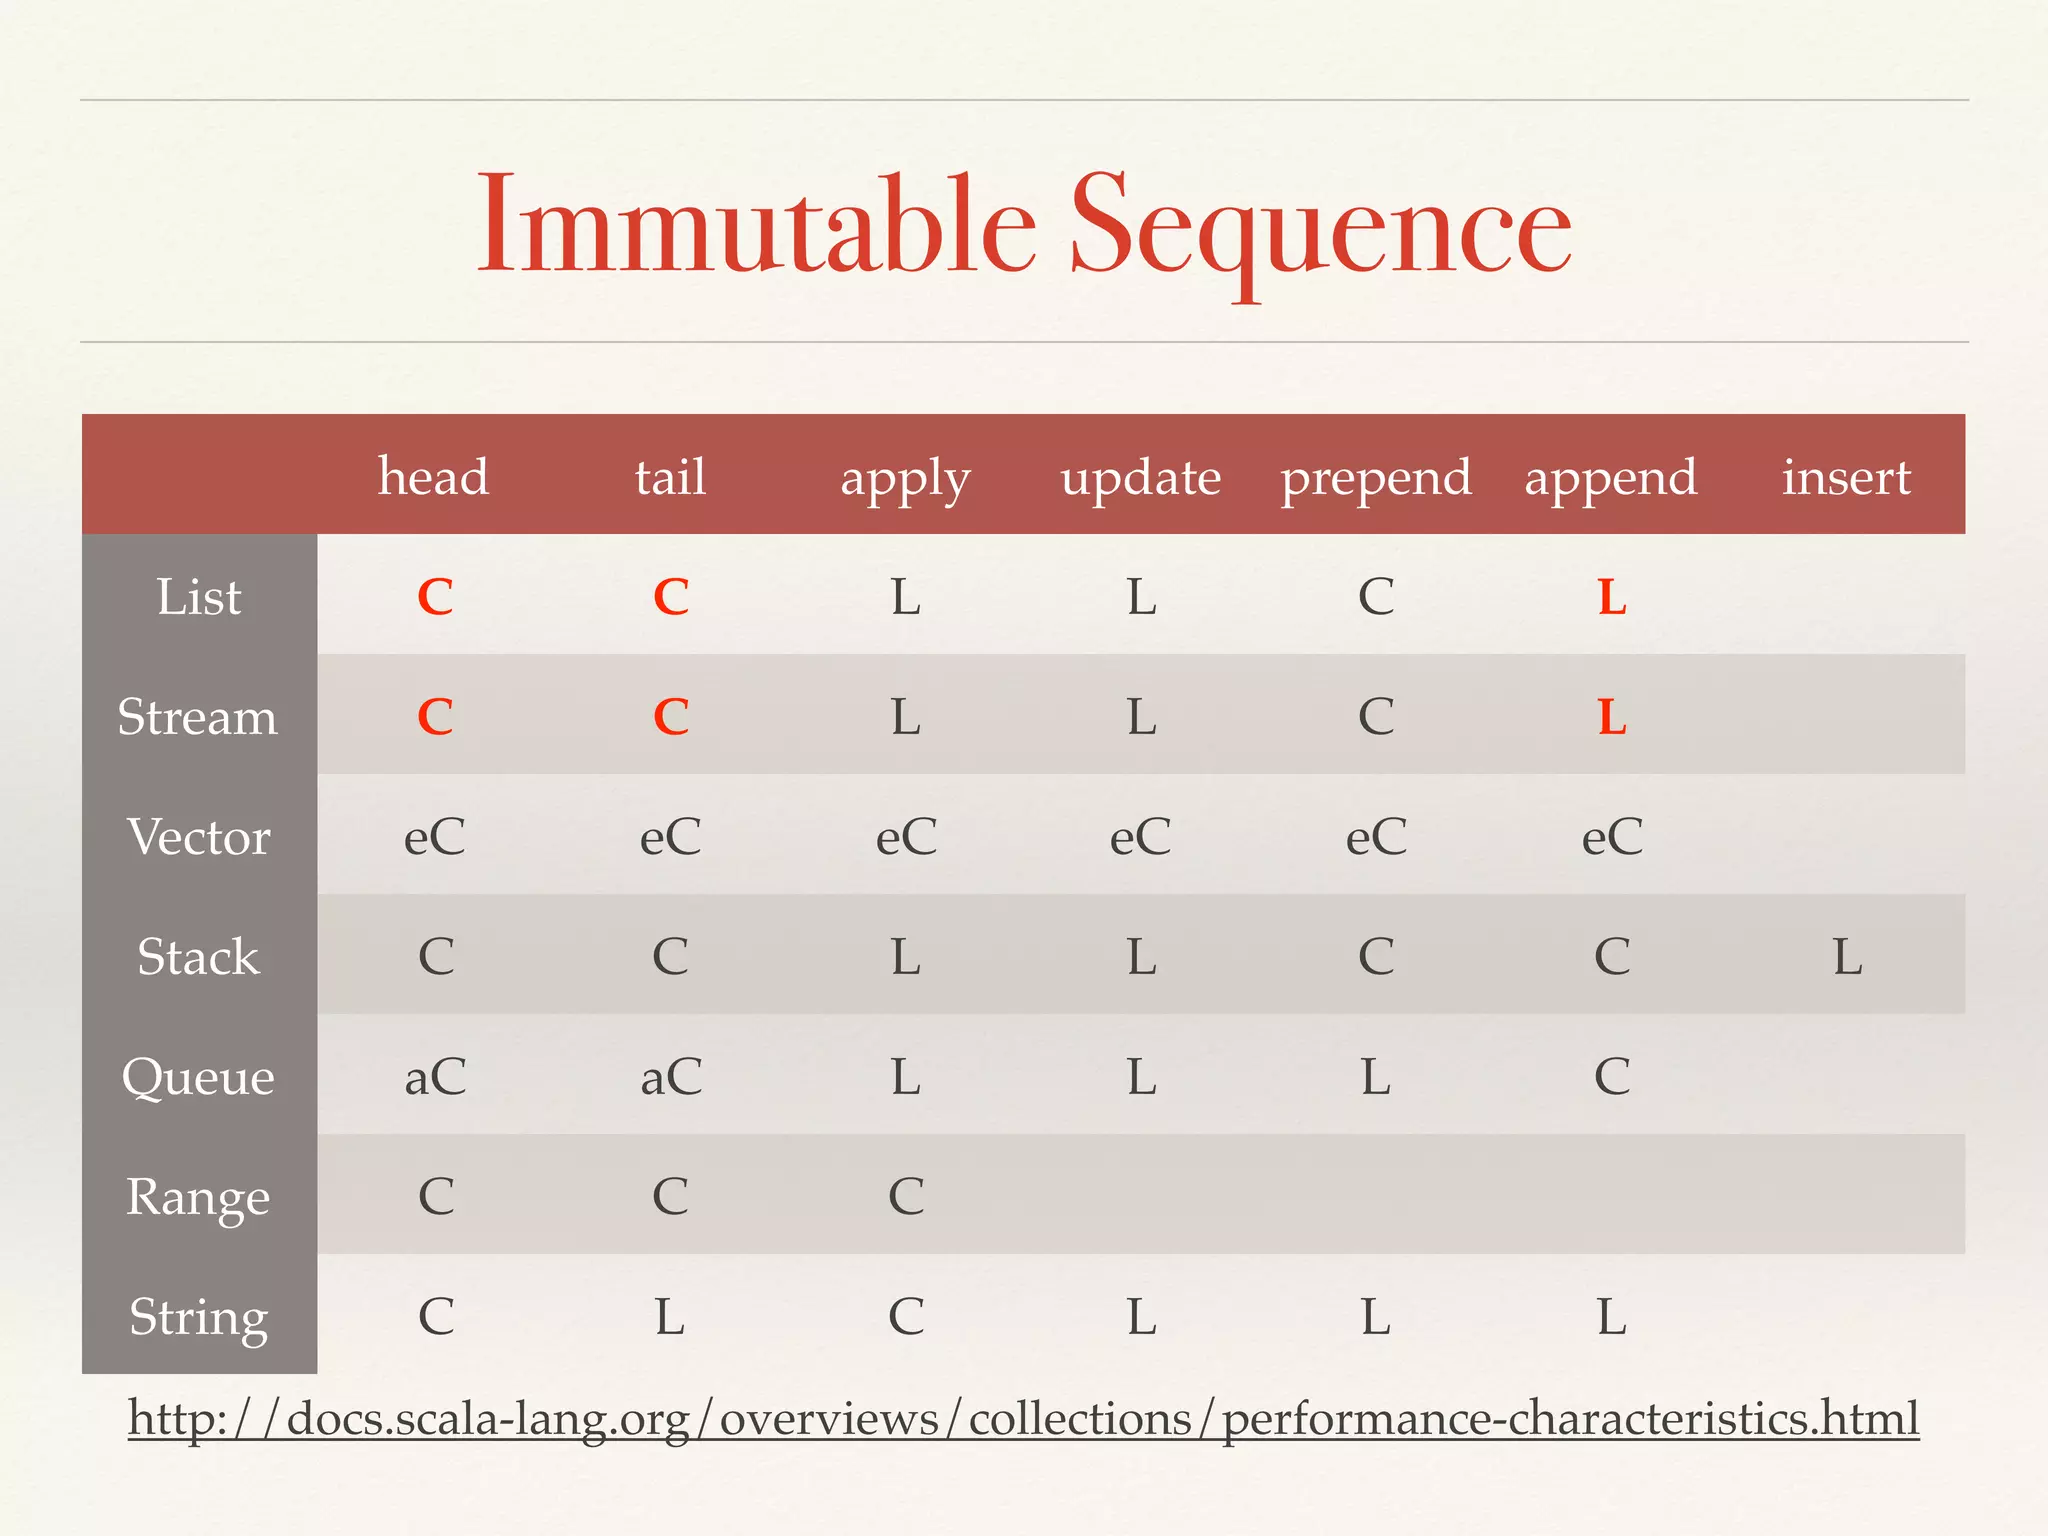The image size is (2048, 1536).
Task: Click the aC in Queue tail cell
Action: coord(671,1077)
